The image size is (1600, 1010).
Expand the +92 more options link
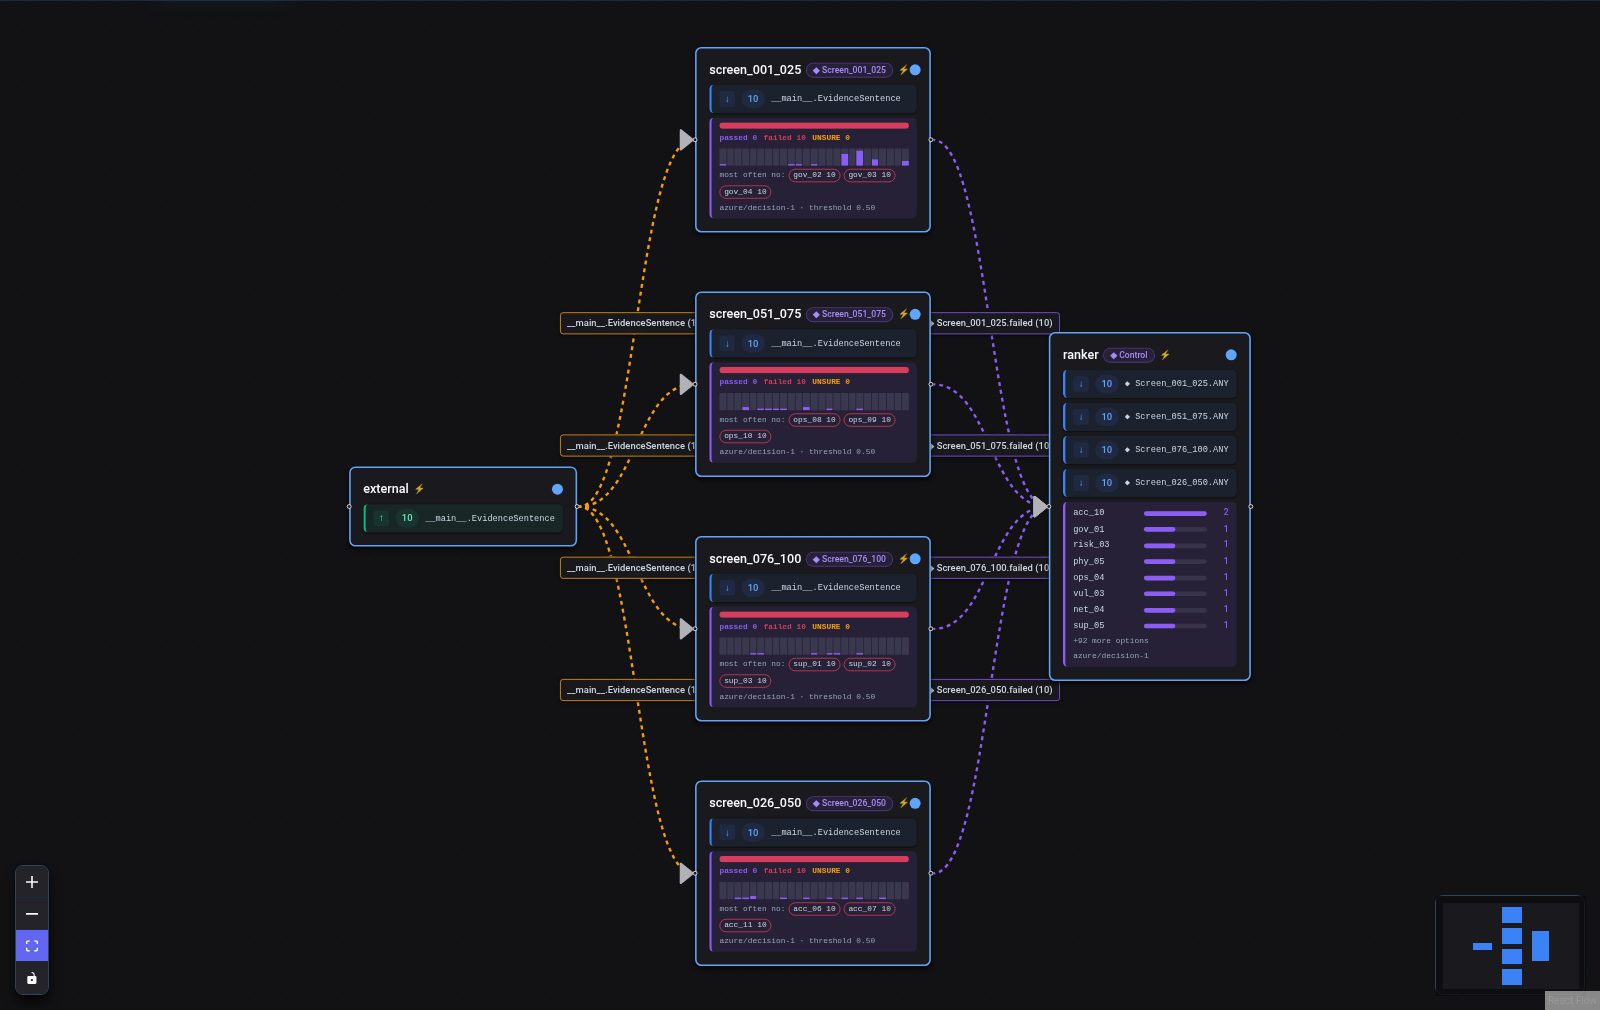(1111, 641)
